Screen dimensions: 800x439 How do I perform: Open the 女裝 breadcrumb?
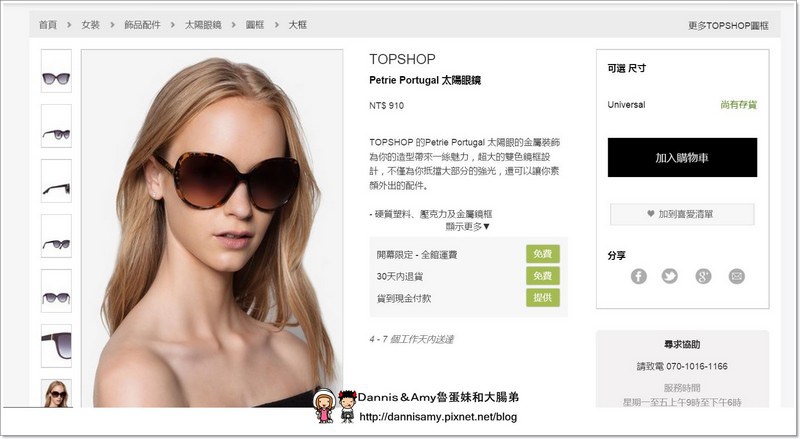(x=91, y=25)
